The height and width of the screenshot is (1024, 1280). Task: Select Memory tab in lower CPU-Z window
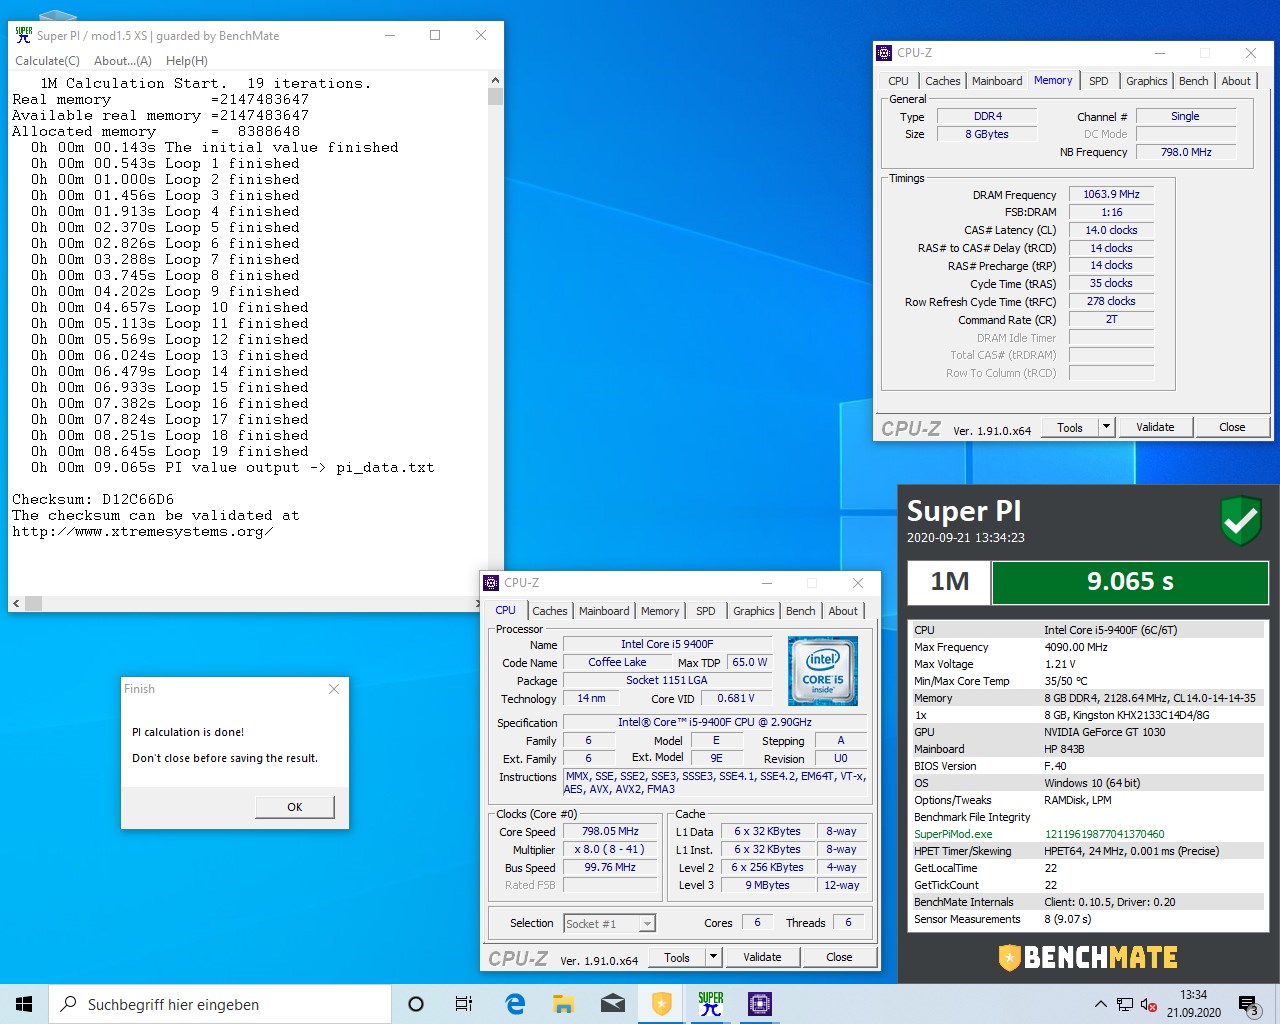point(660,611)
